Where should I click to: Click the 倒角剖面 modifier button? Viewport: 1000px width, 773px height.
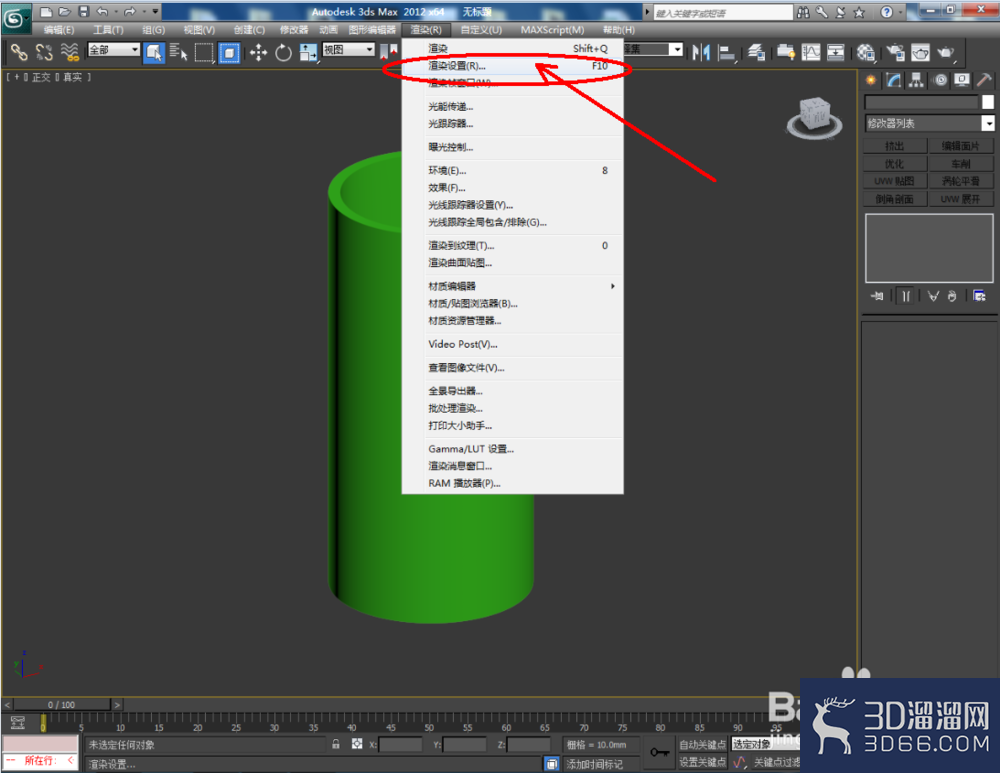tap(895, 199)
